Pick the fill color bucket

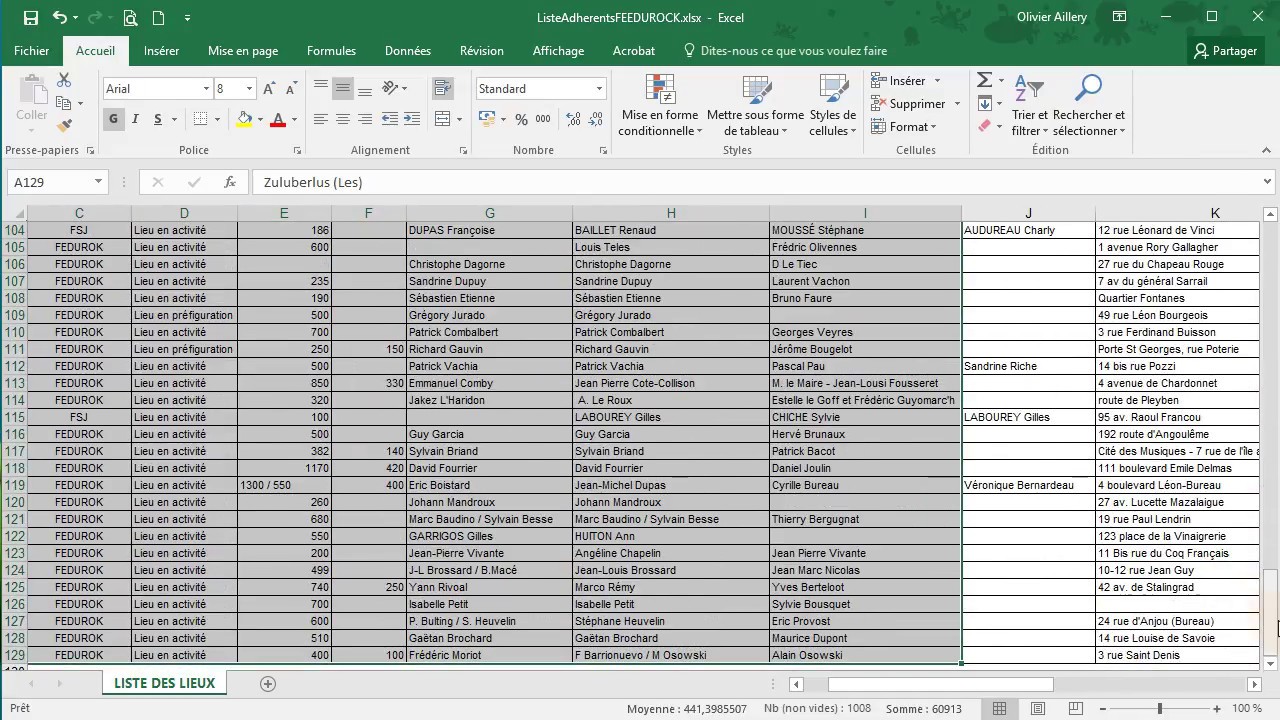tap(244, 119)
